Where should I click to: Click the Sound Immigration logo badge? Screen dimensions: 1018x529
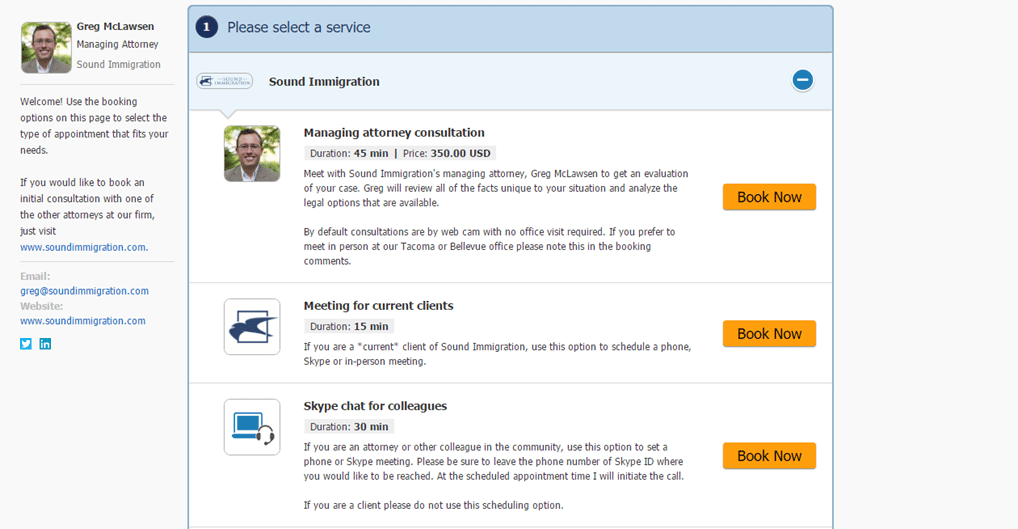coord(225,81)
